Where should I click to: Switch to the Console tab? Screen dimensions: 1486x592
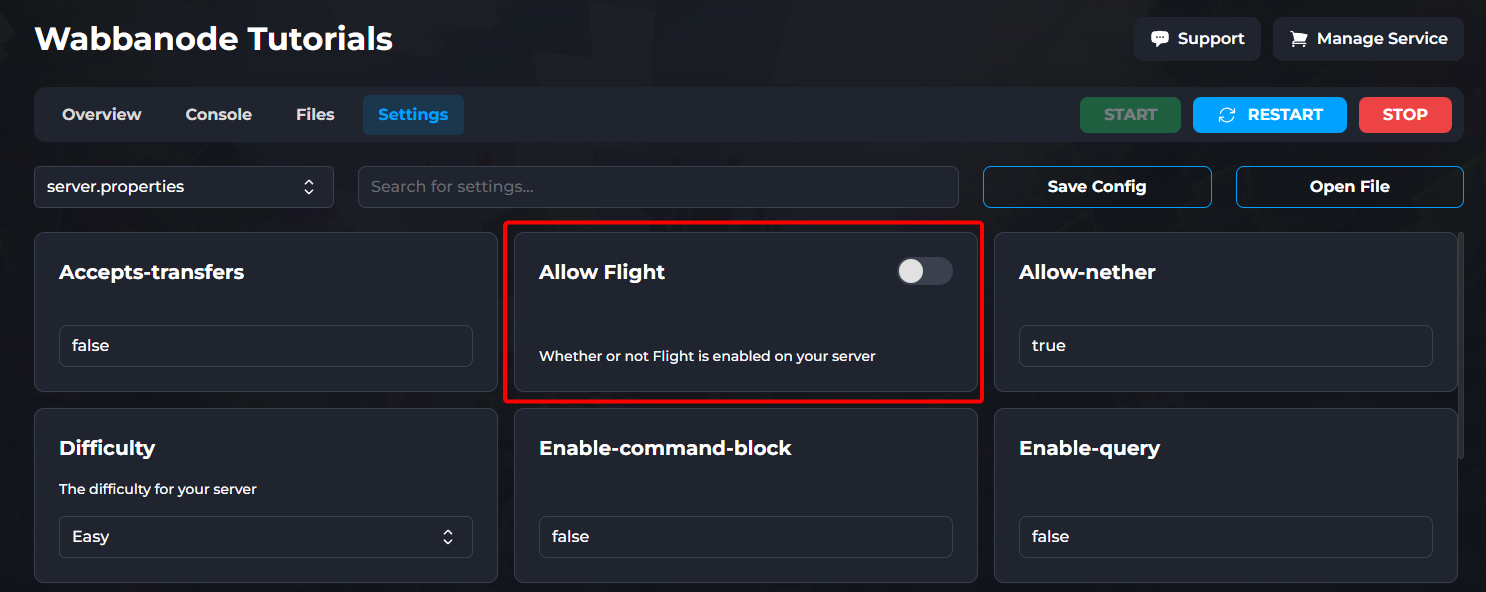coord(218,114)
